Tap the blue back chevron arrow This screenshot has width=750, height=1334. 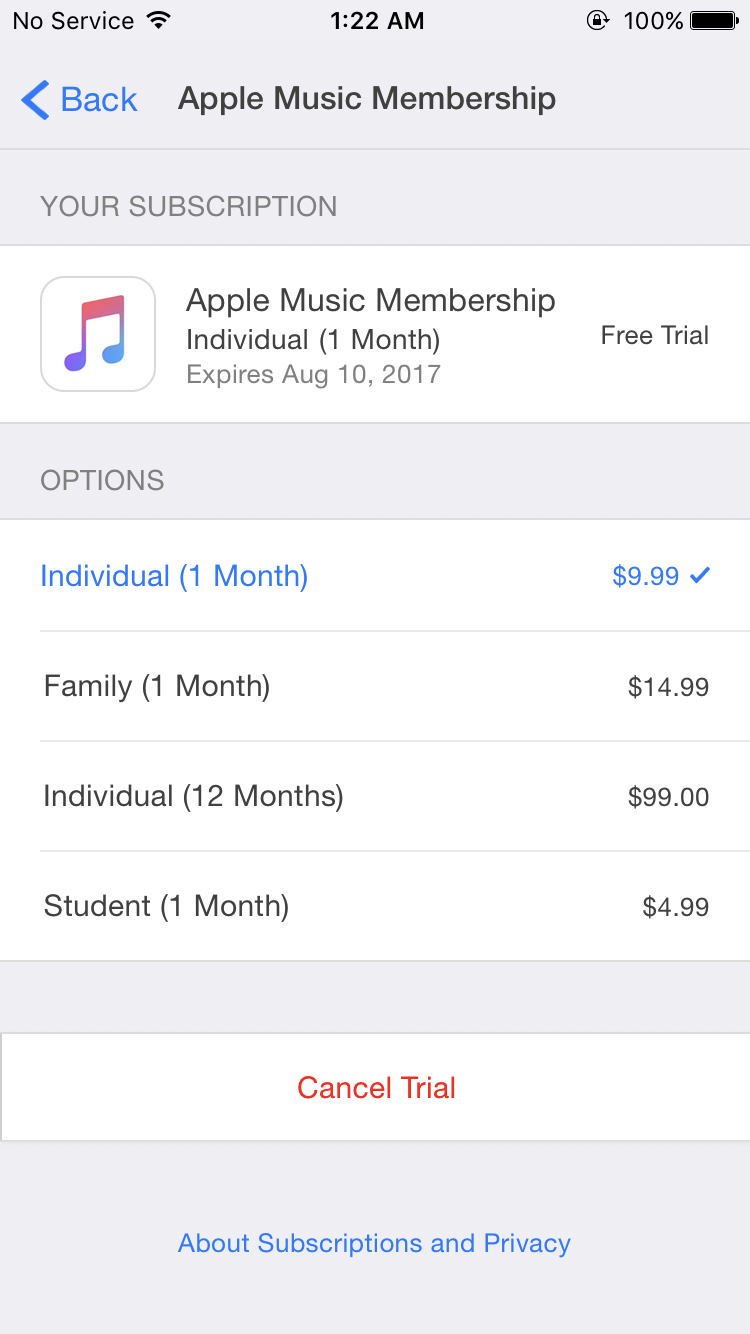(35, 100)
